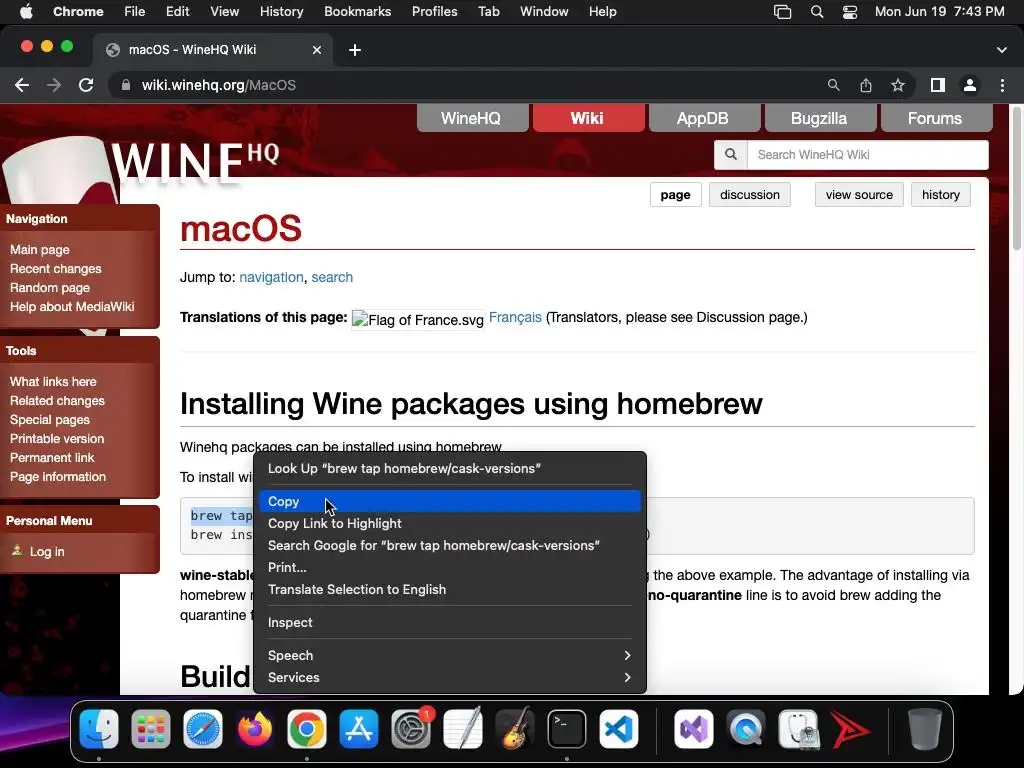Open Finder from the dock
Image resolution: width=1024 pixels, height=768 pixels.
pyautogui.click(x=99, y=729)
